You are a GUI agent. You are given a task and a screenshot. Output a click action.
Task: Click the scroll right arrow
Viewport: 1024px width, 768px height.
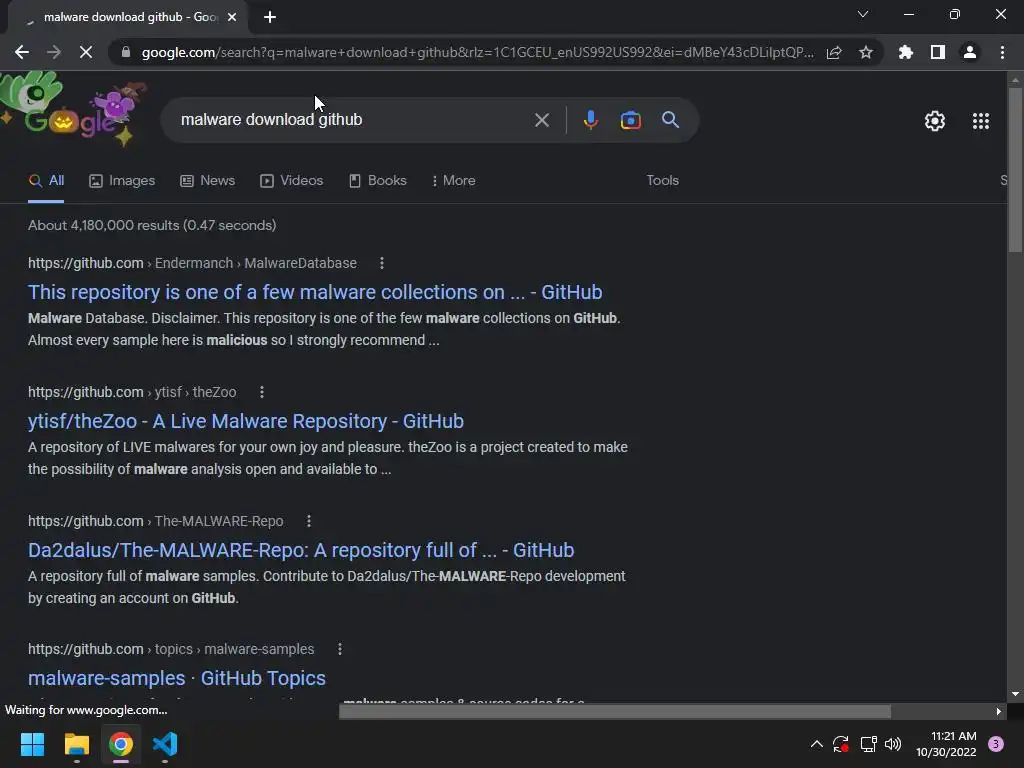click(999, 711)
